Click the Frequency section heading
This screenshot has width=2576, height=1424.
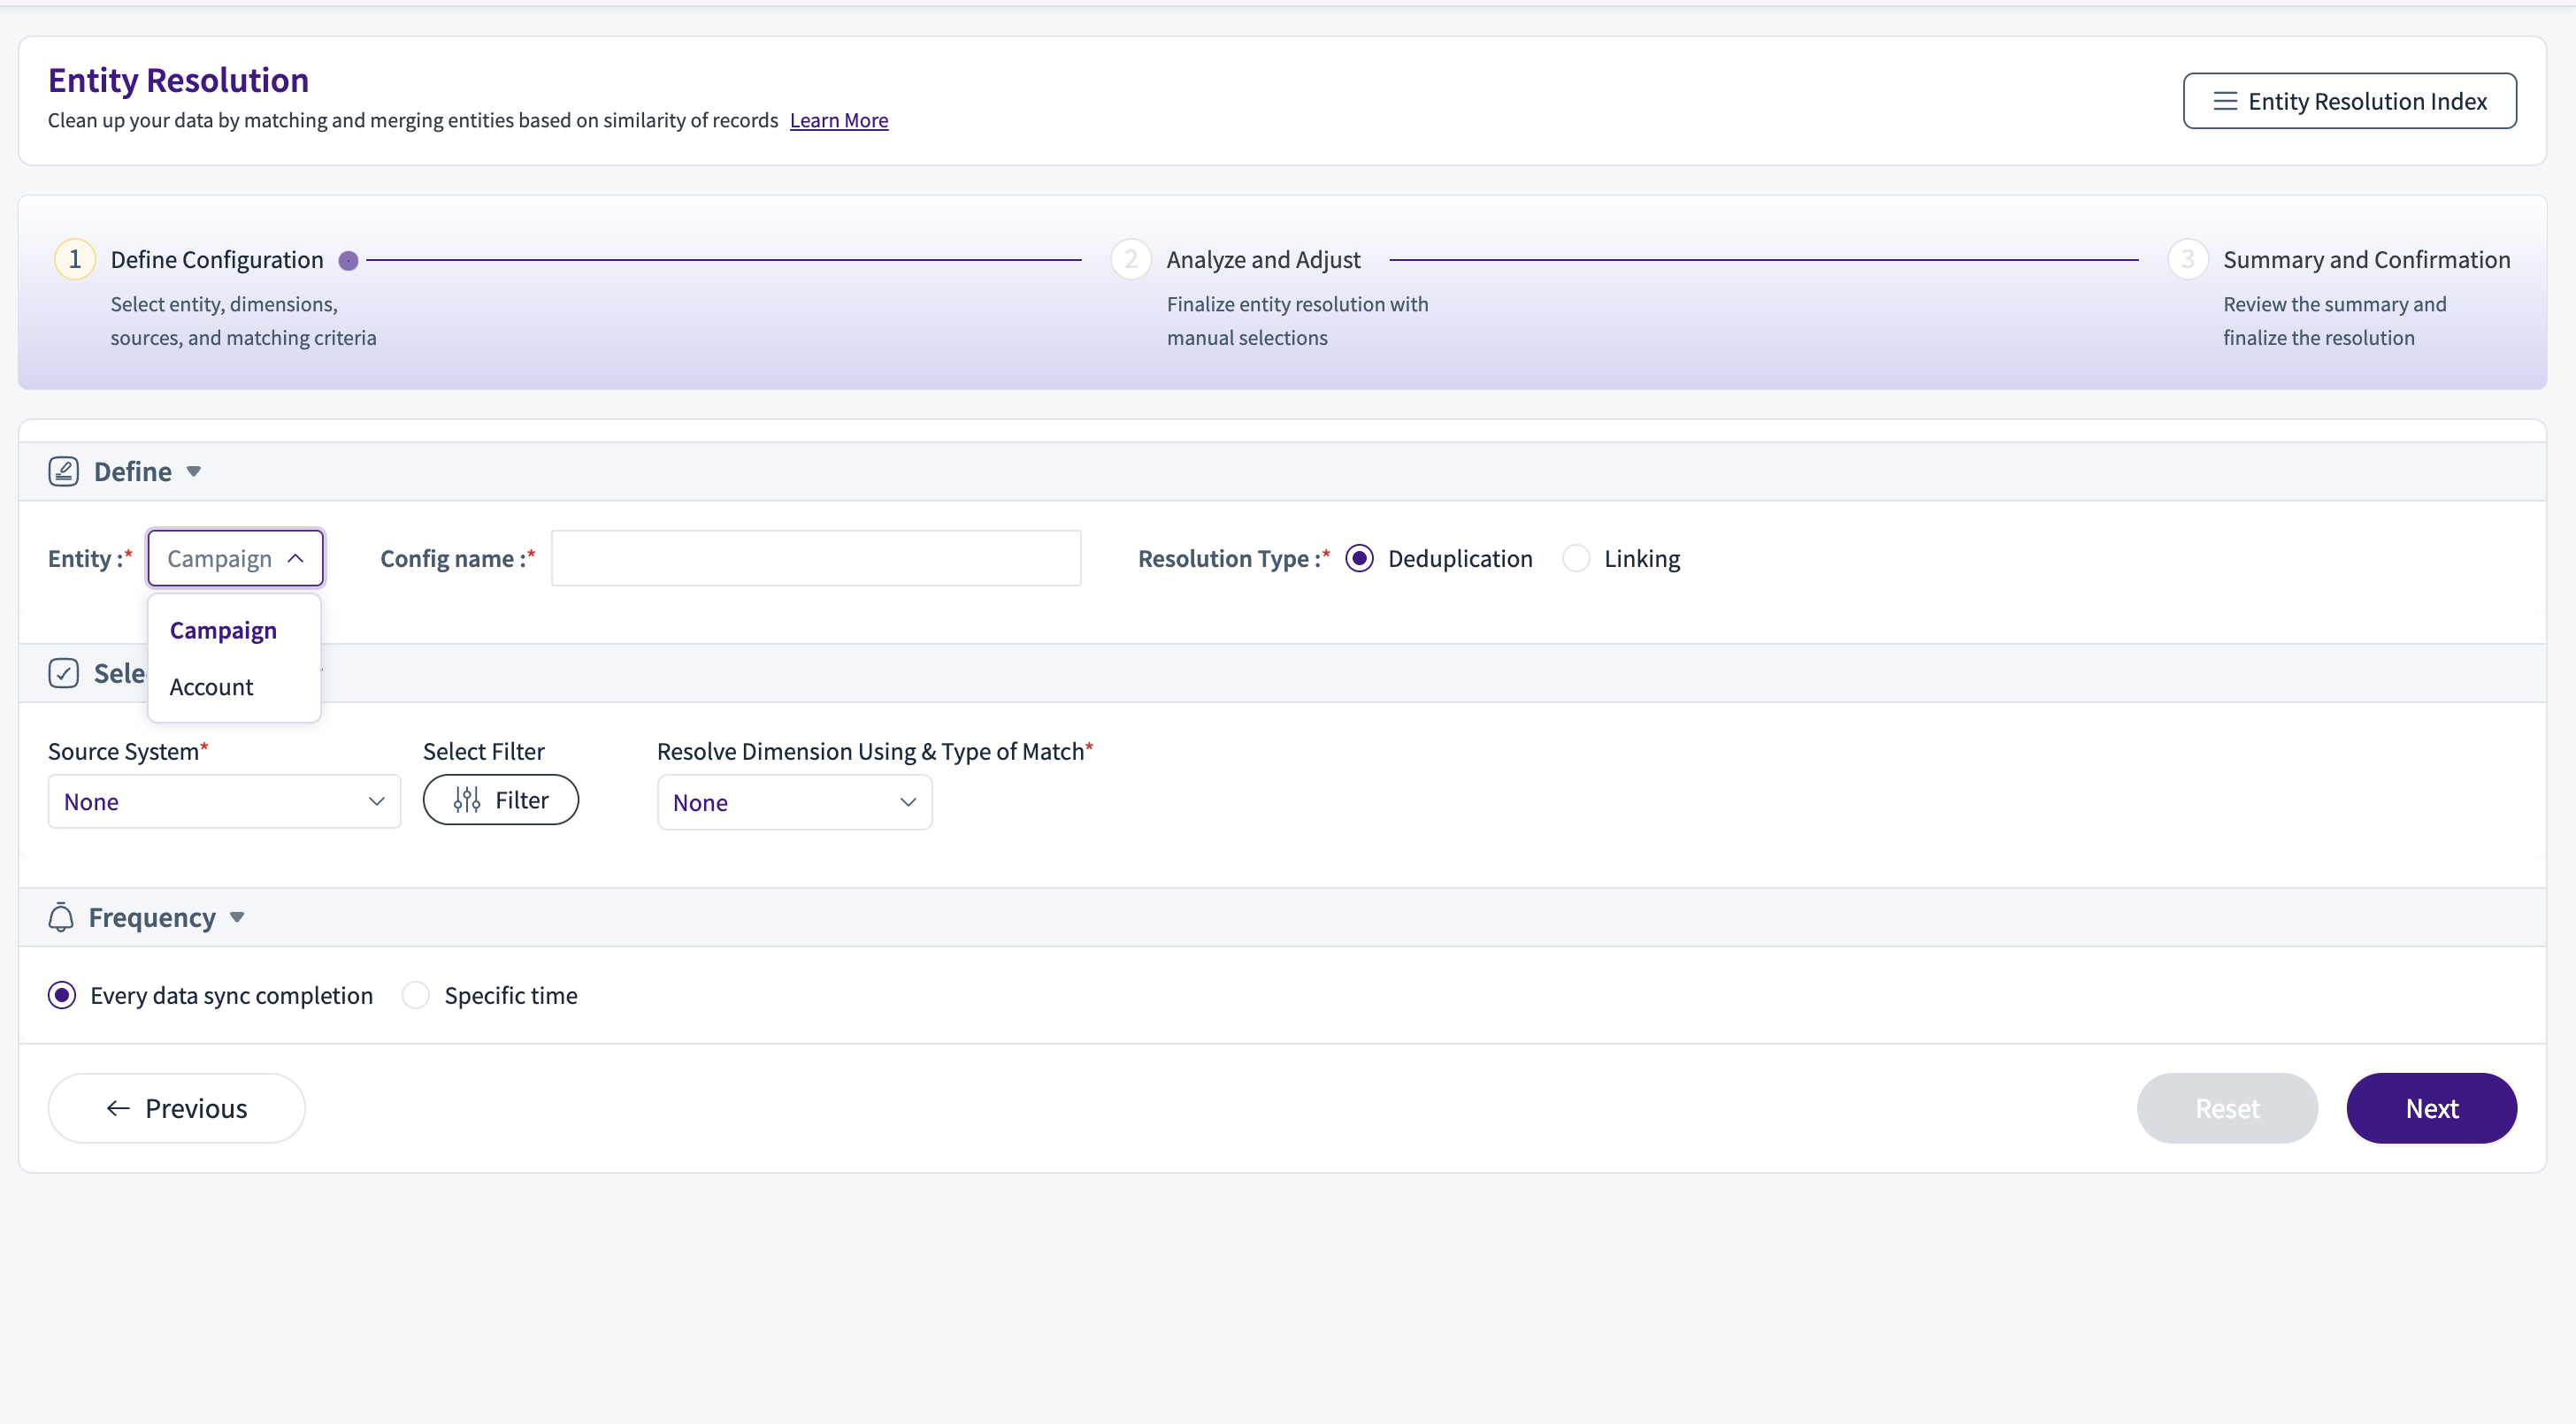[152, 918]
